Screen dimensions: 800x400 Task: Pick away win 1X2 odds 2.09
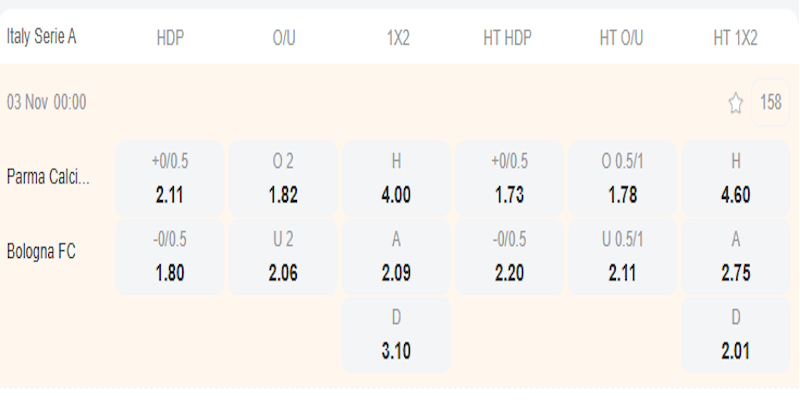(397, 257)
